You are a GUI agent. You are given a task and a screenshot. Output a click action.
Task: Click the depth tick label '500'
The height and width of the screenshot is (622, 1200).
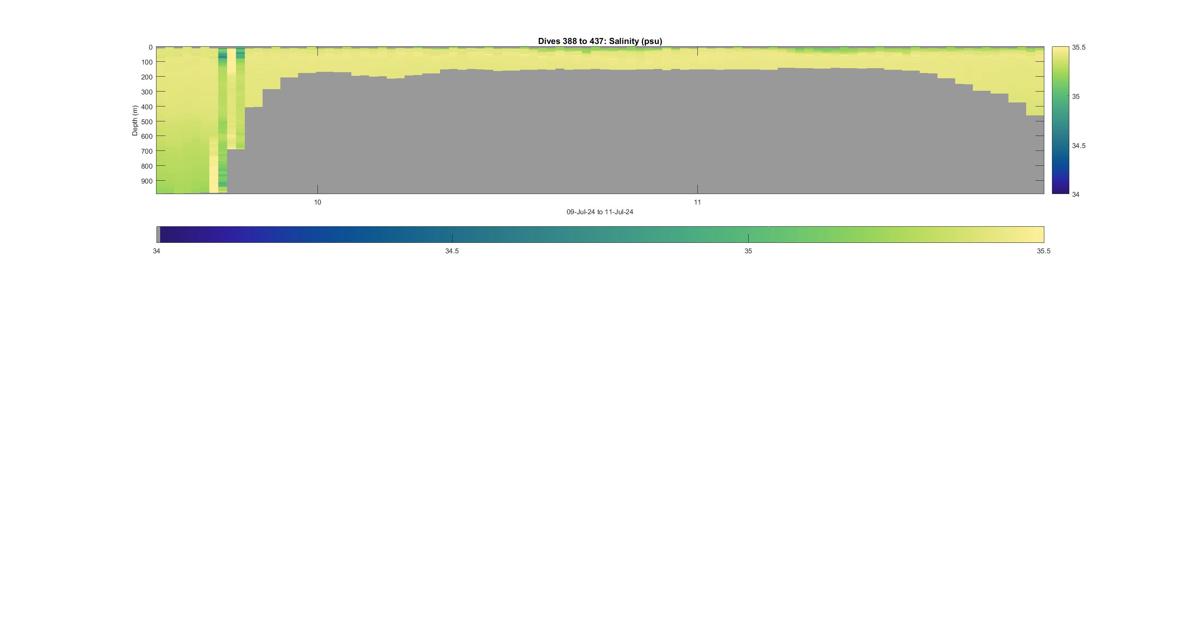(x=146, y=121)
